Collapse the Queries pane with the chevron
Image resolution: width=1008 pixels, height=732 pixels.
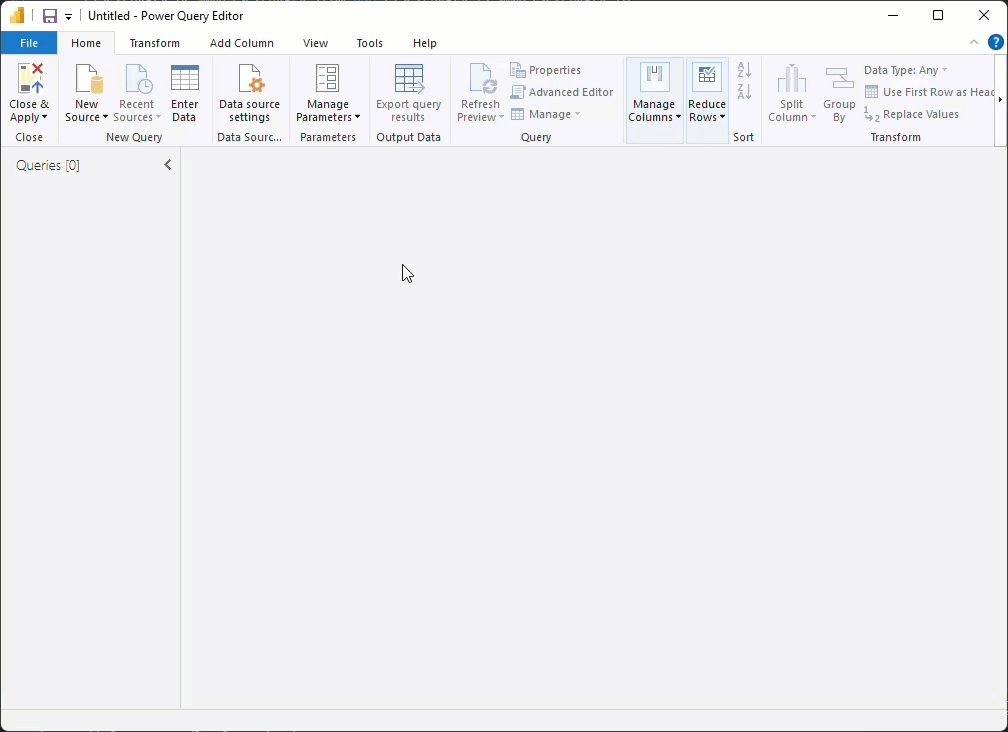167,164
